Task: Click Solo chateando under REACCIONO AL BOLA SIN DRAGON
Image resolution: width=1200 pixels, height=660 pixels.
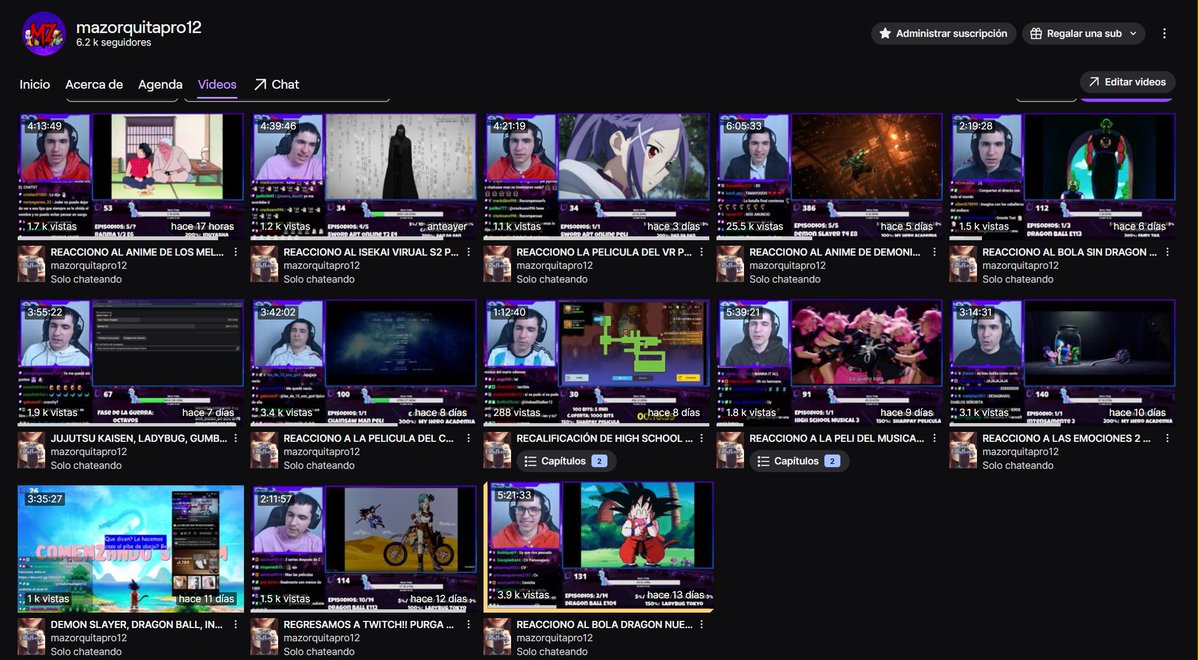Action: pos(1017,279)
